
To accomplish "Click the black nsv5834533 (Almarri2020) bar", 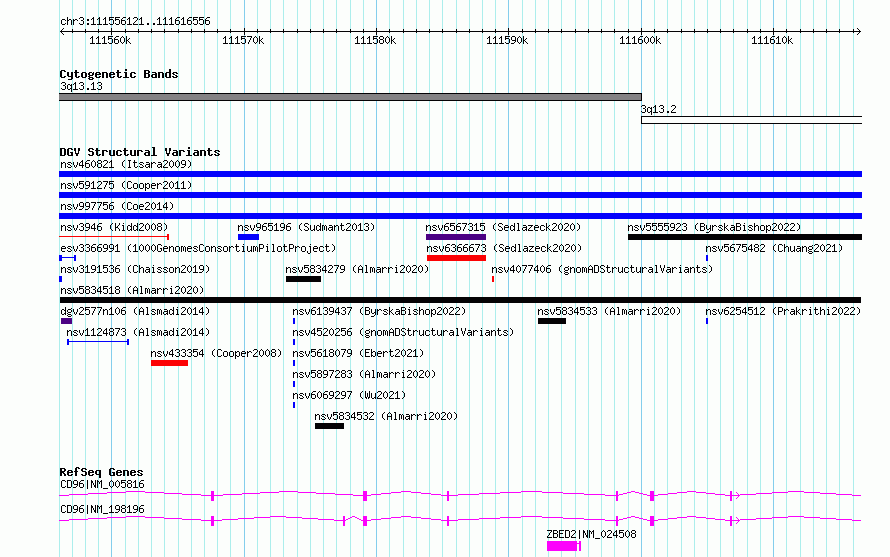I will (552, 321).
